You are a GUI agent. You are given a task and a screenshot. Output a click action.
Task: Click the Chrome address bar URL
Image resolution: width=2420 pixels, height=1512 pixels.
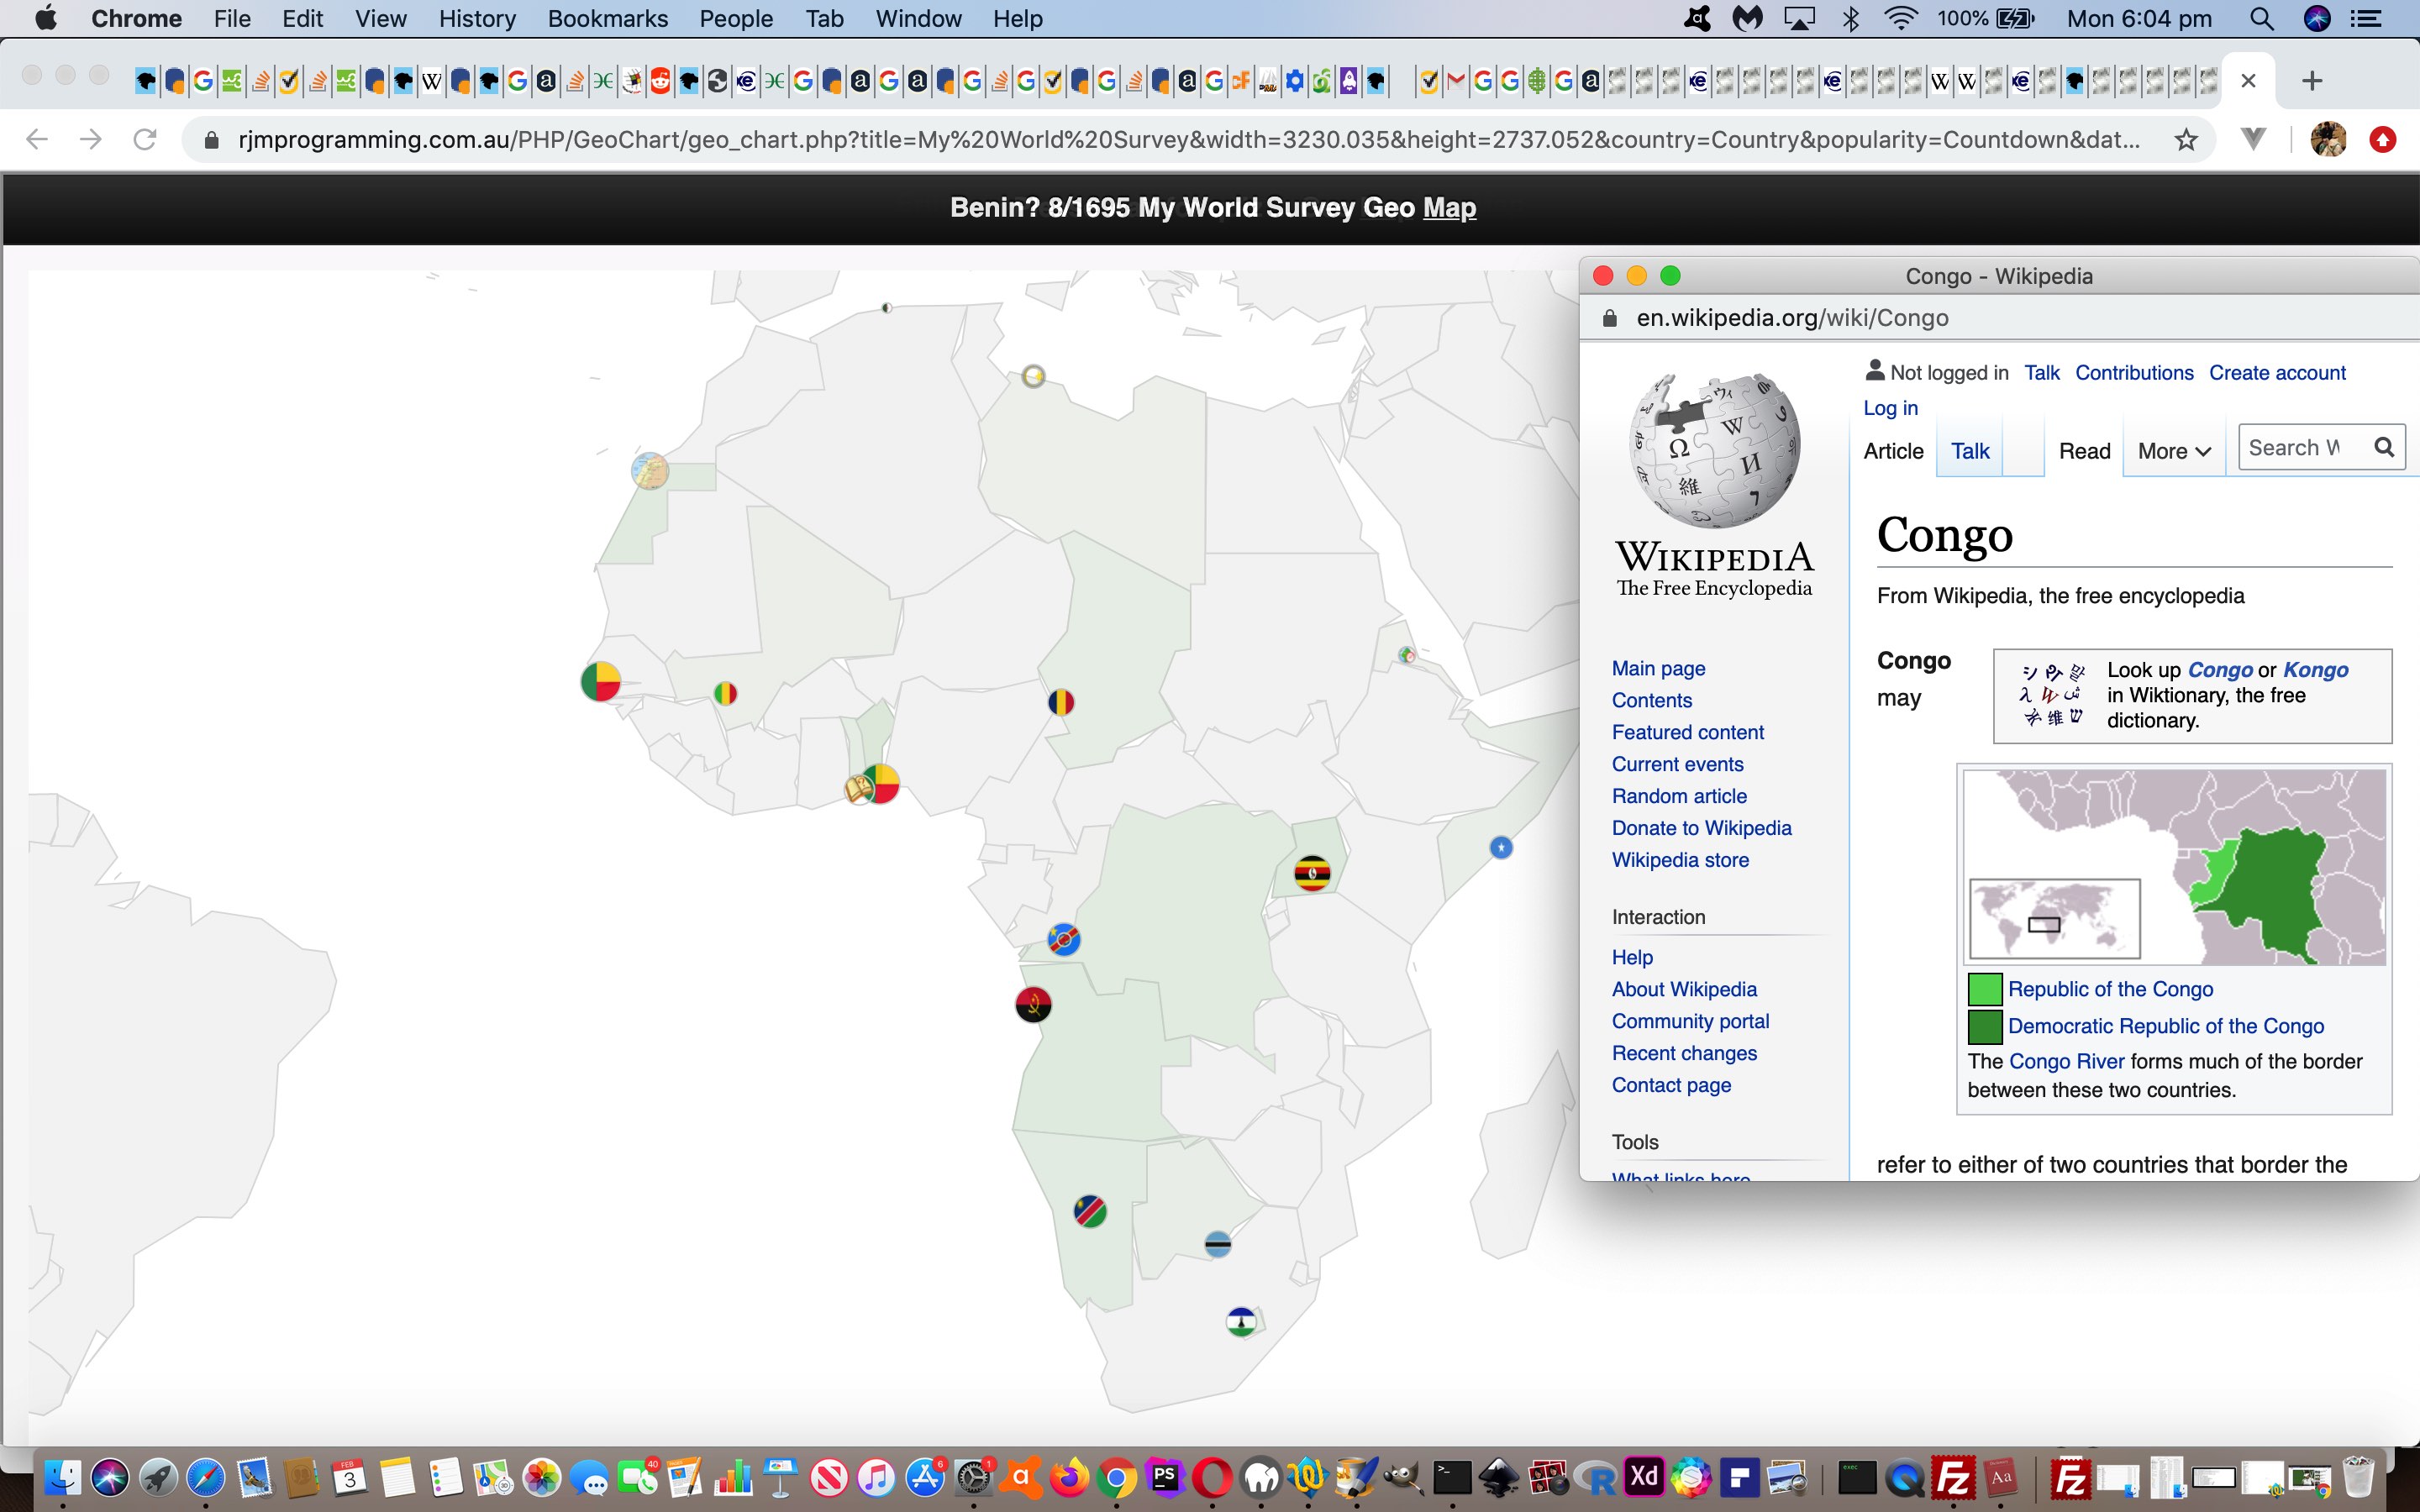[1188, 139]
